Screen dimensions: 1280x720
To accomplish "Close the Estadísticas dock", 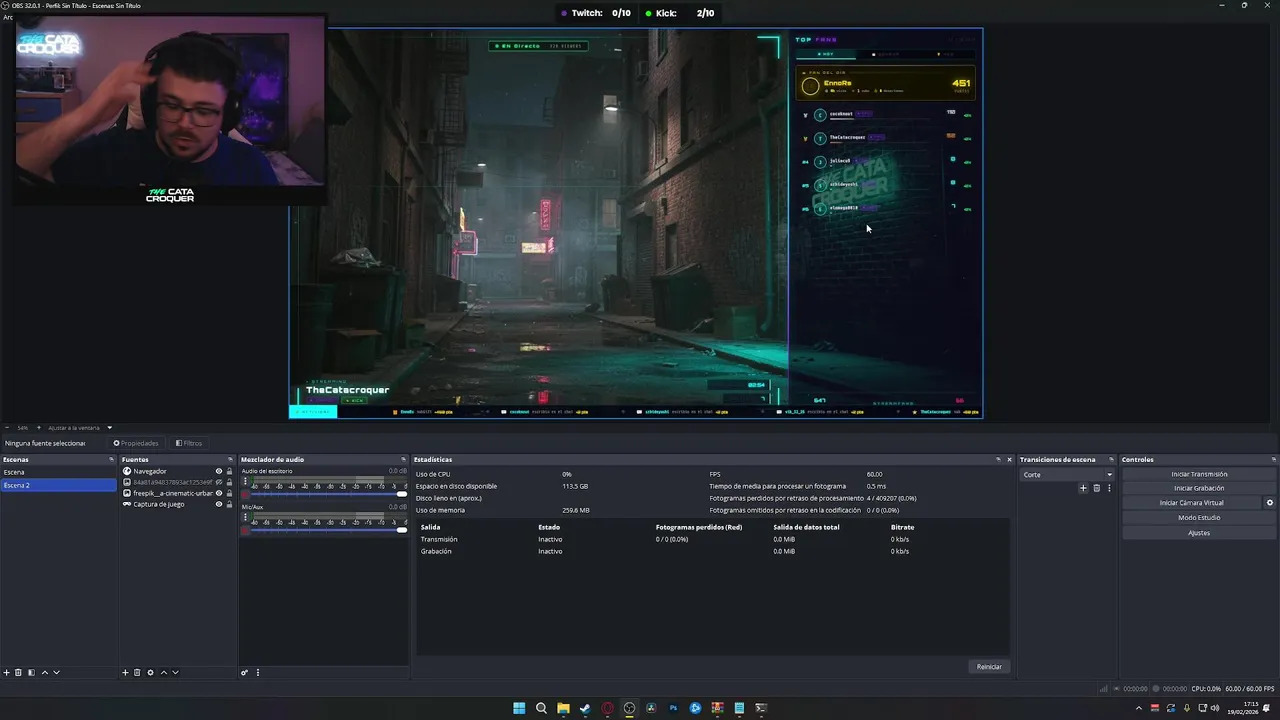I will coord(1009,460).
